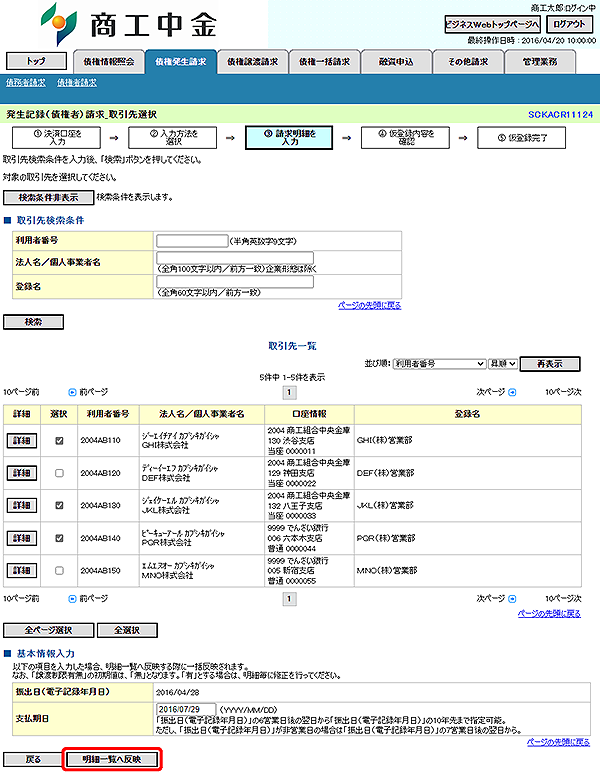The image size is (600, 775).
Task: Click the トップ button
Action: pyautogui.click(x=36, y=61)
